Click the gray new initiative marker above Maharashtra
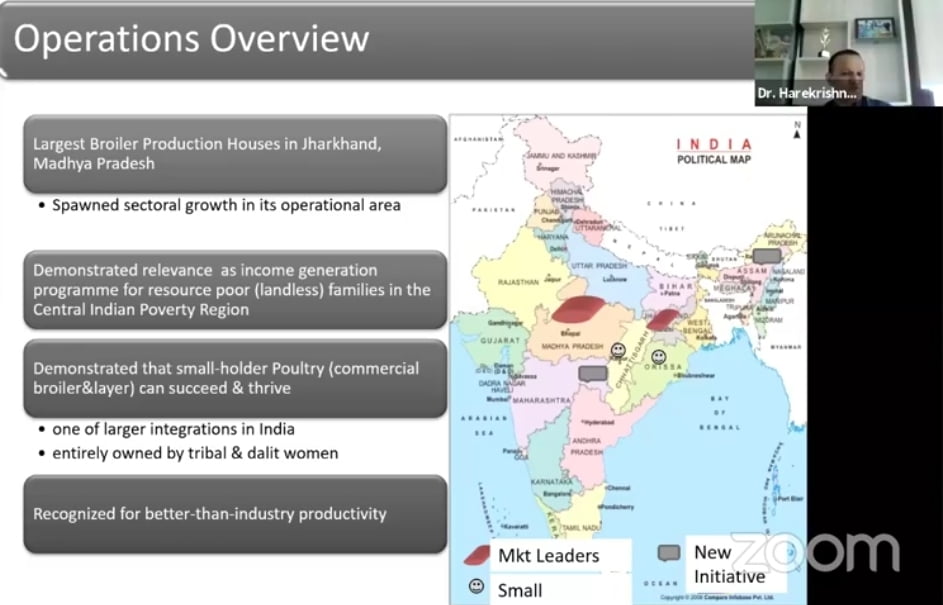 [593, 374]
